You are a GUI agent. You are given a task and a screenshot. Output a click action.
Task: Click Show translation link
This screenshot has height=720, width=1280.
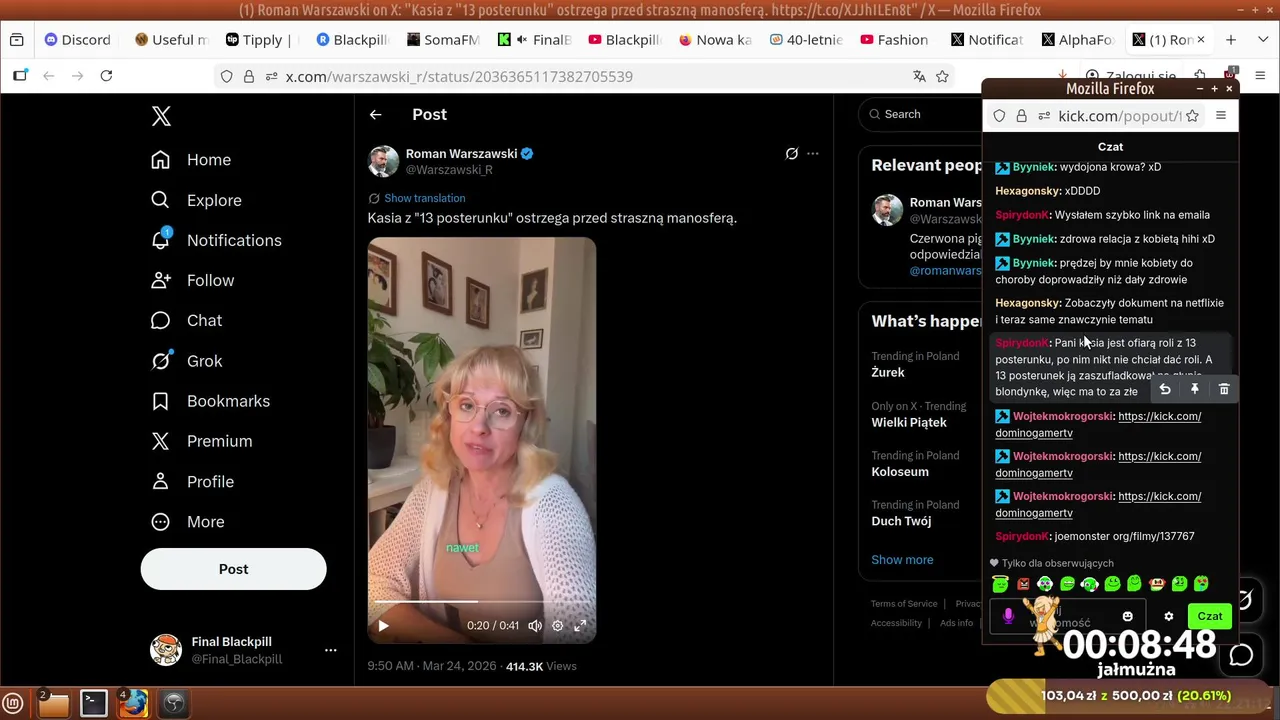coord(424,198)
